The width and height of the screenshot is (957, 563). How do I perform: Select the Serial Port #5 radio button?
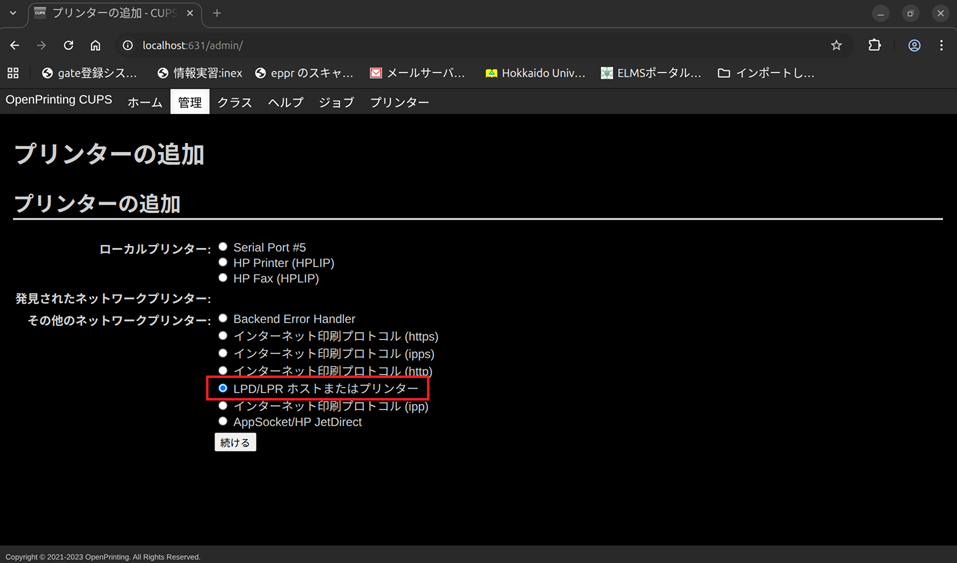(223, 247)
